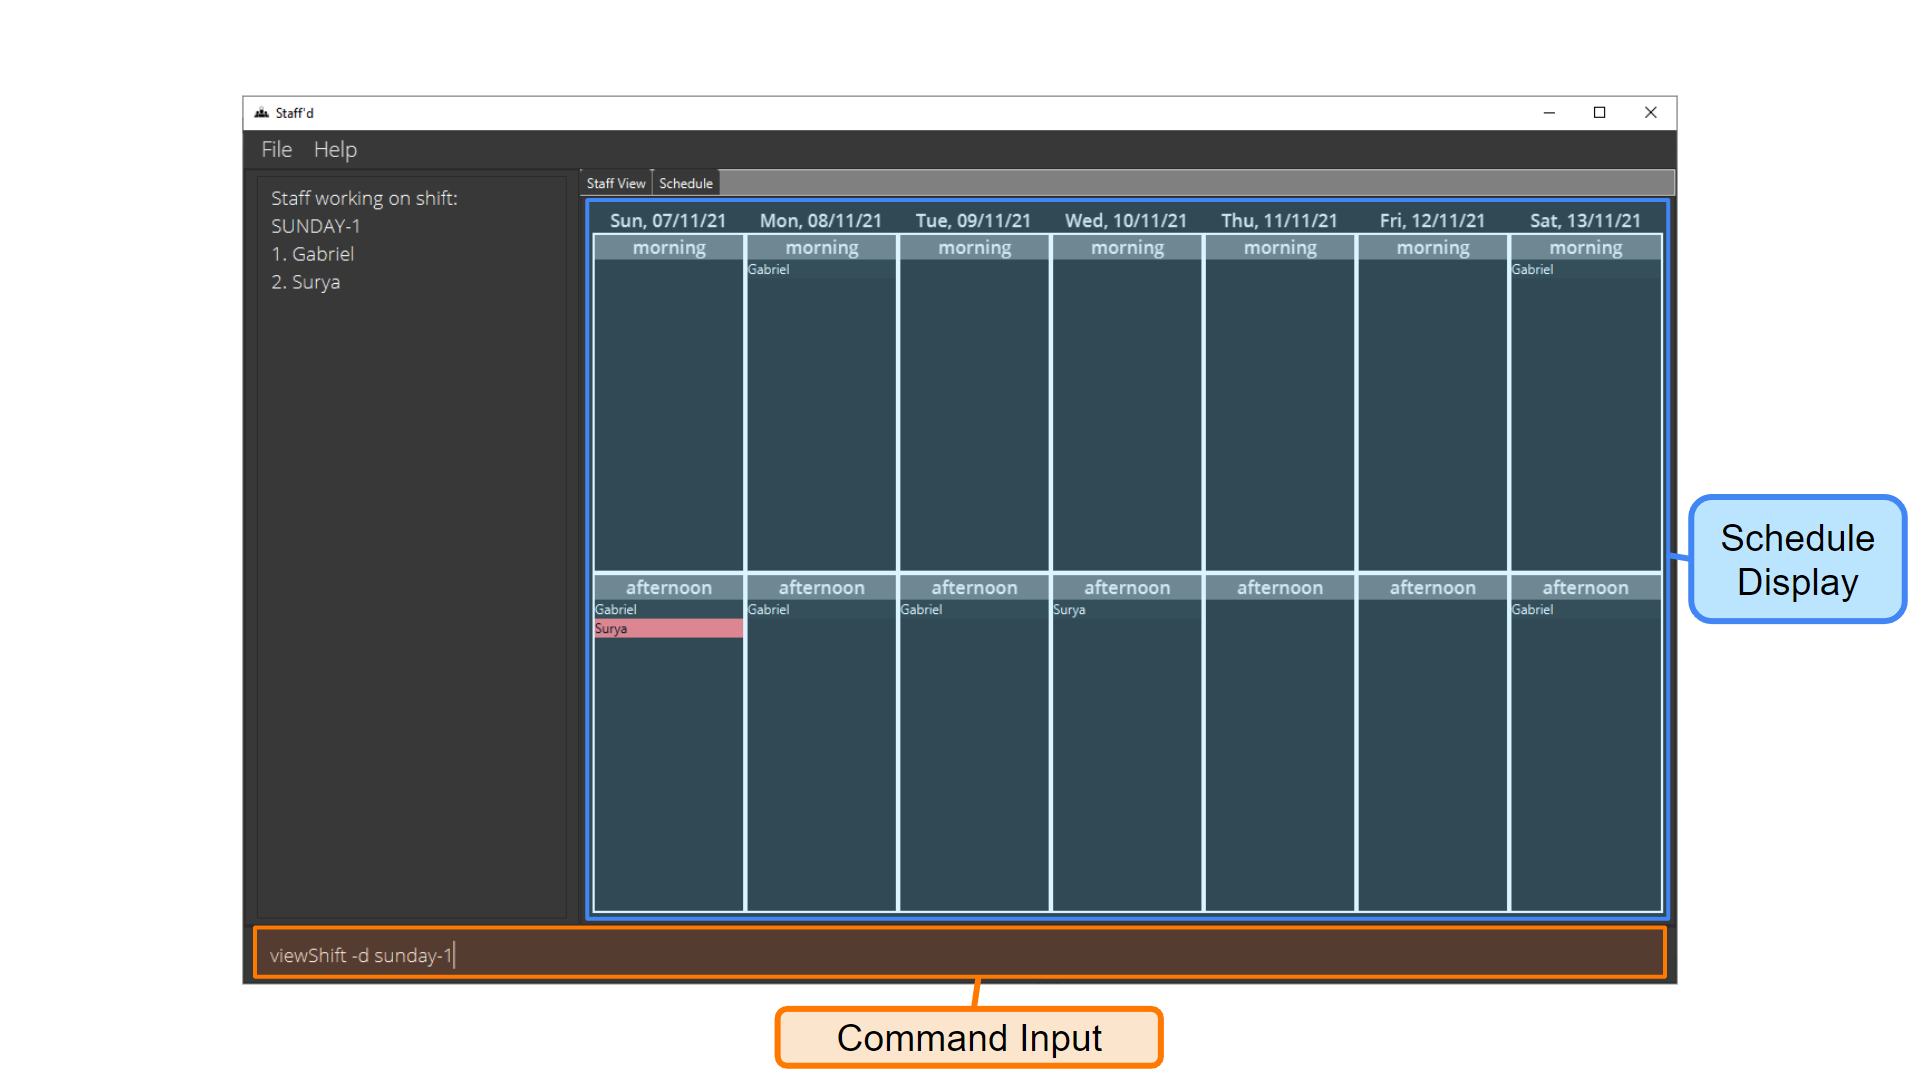Click Gabriel under Saturday afternoon shift

click(1585, 609)
